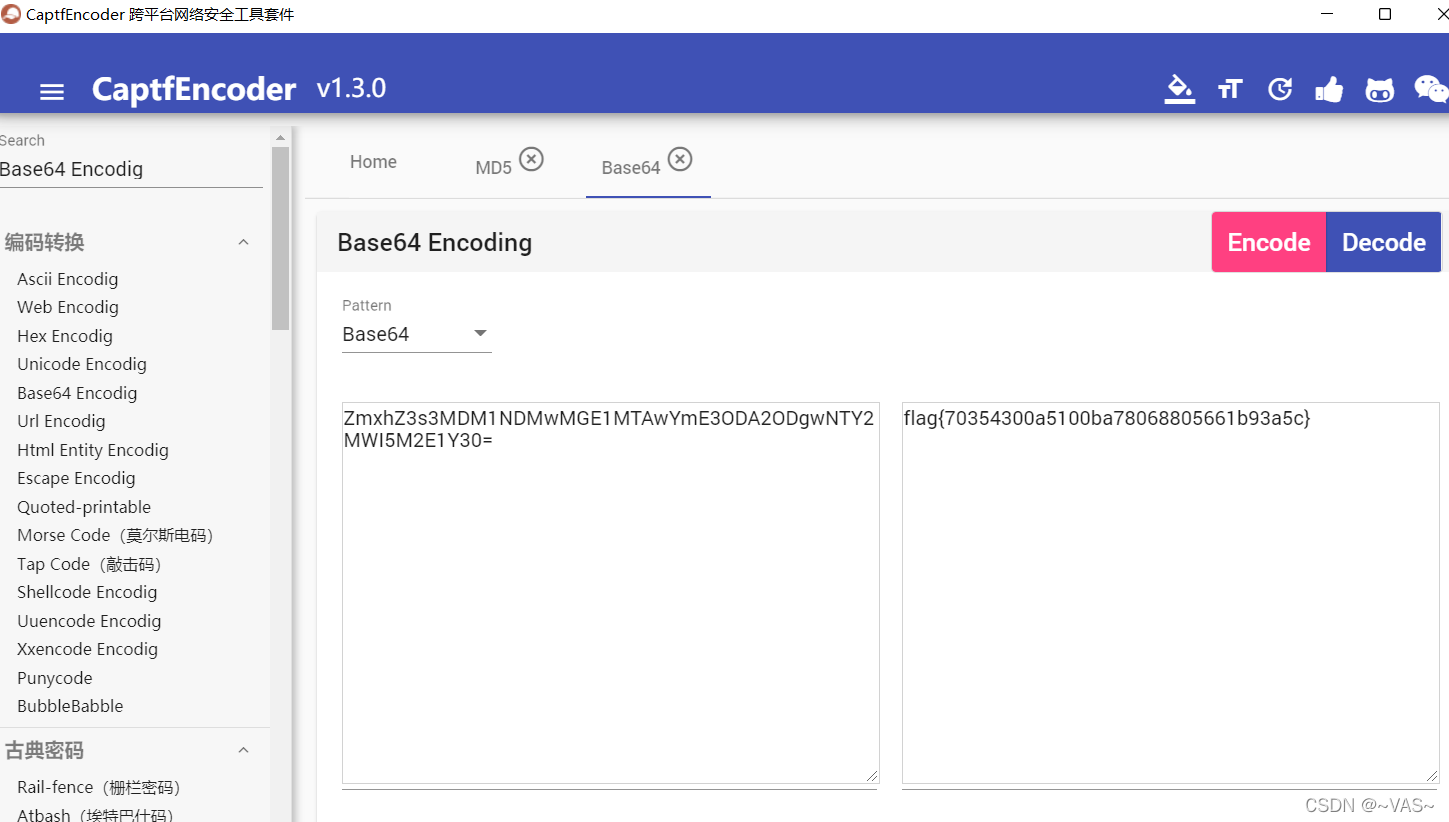Open Rail-fence (栅栏密码) item
Image resolution: width=1449 pixels, height=822 pixels.
(99, 787)
